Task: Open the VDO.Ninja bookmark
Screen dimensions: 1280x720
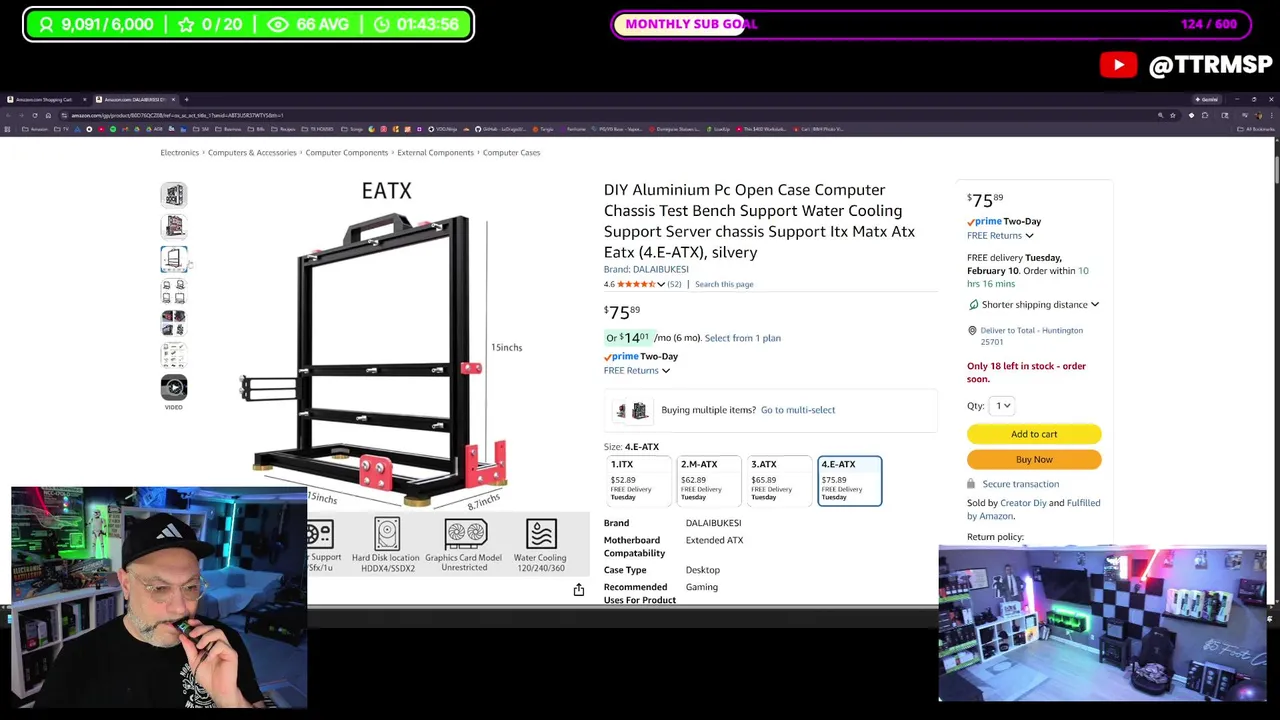Action: coord(442,129)
